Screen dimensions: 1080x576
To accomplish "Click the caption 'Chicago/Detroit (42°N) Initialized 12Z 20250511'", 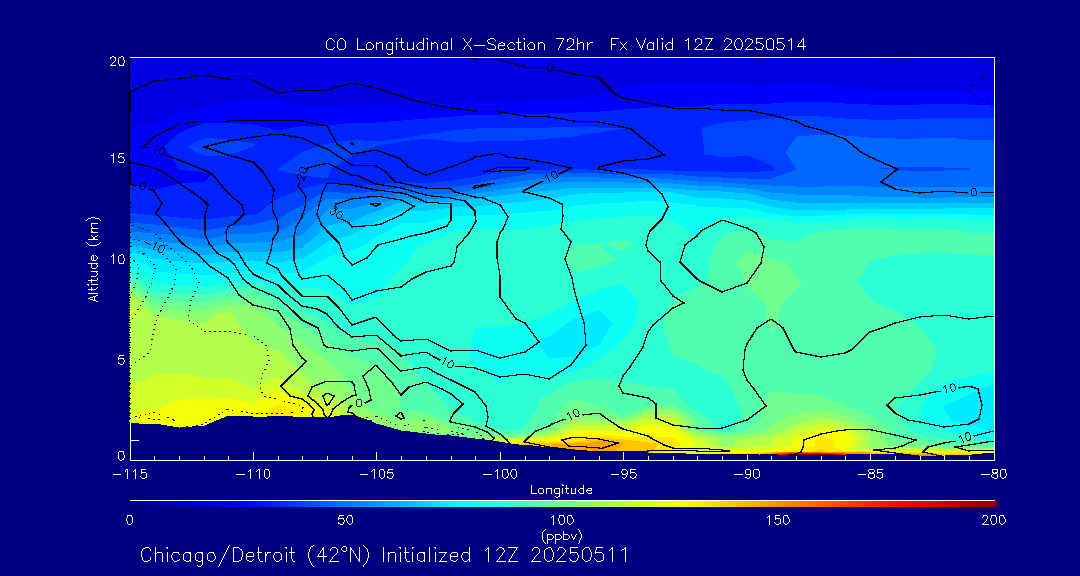I will 384,555.
